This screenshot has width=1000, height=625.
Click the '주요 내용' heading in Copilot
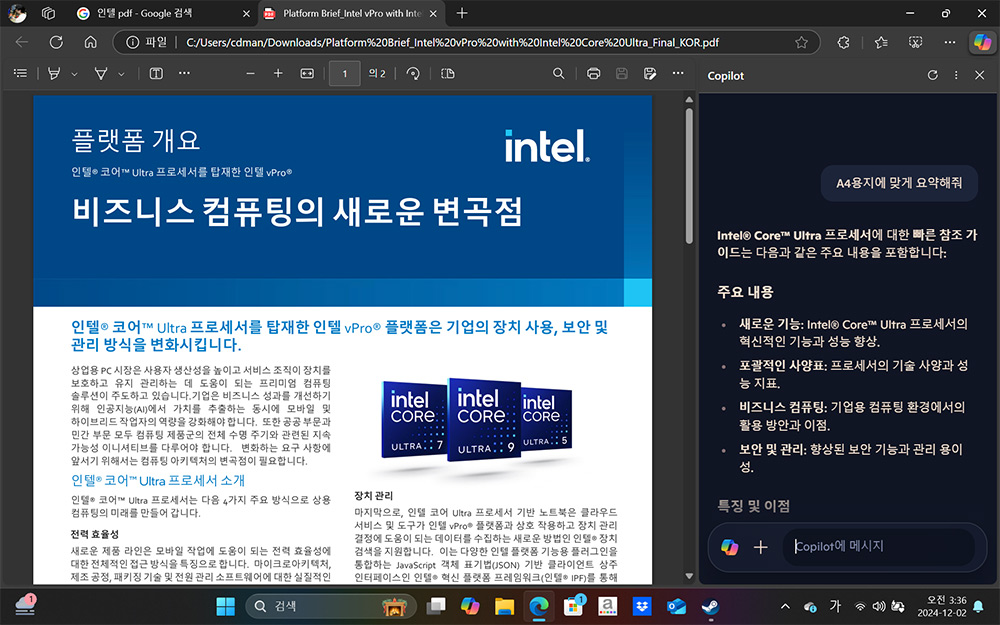[x=745, y=292]
